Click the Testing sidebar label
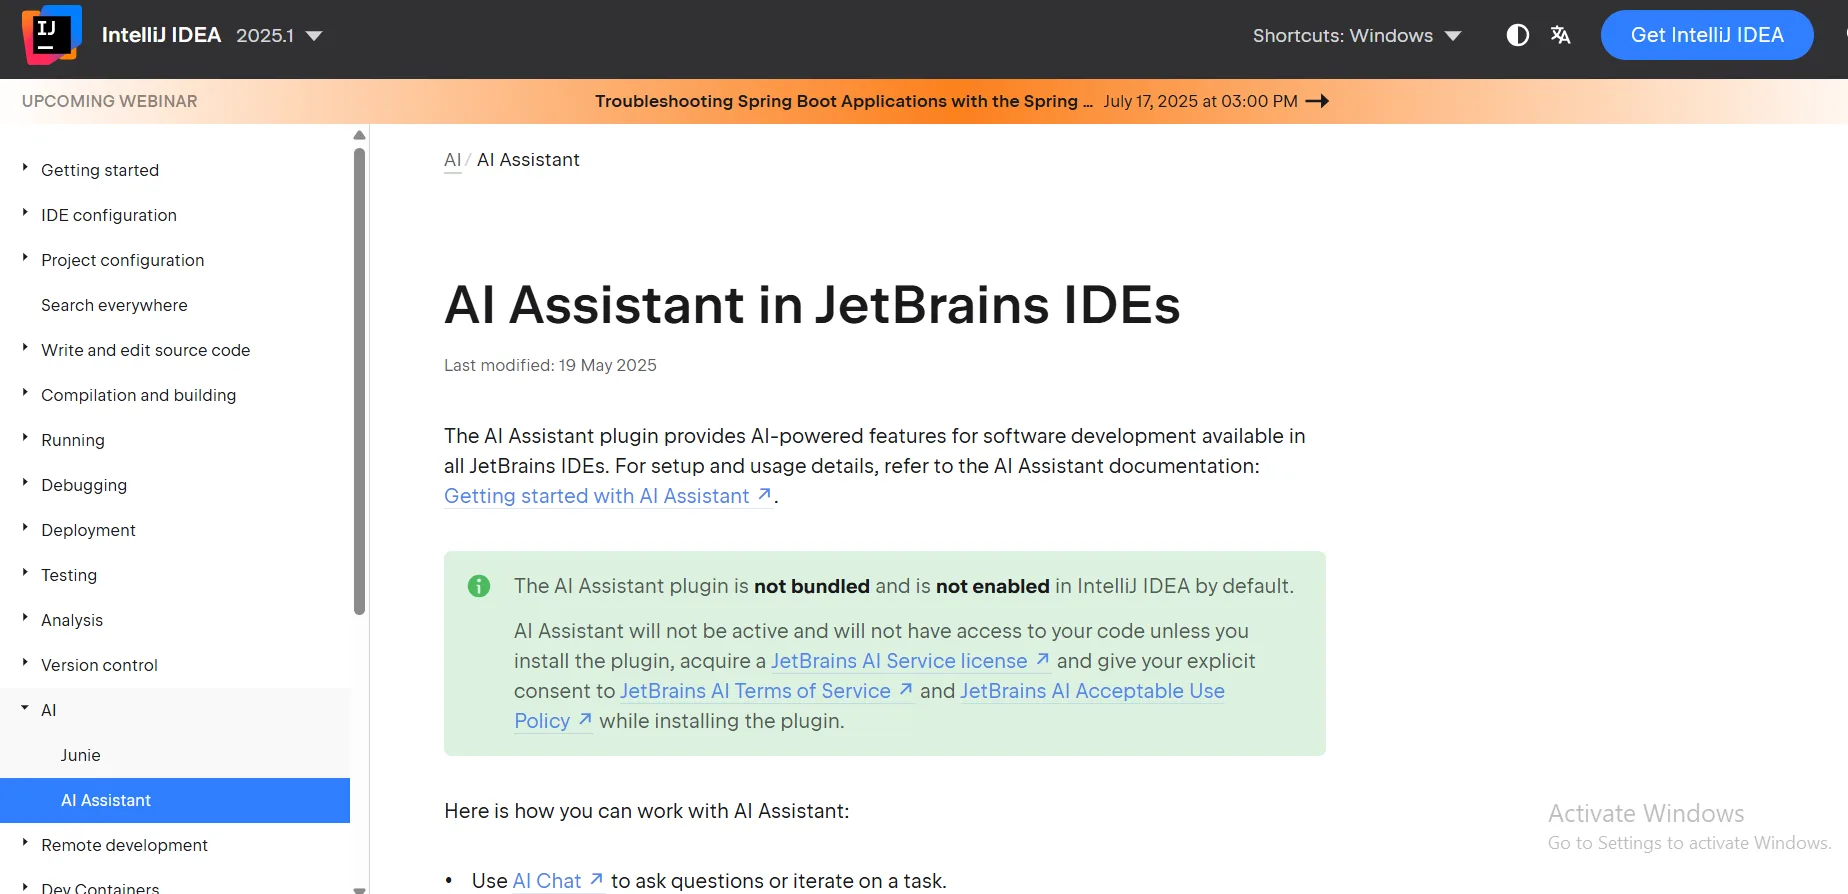This screenshot has height=894, width=1848. pos(69,575)
